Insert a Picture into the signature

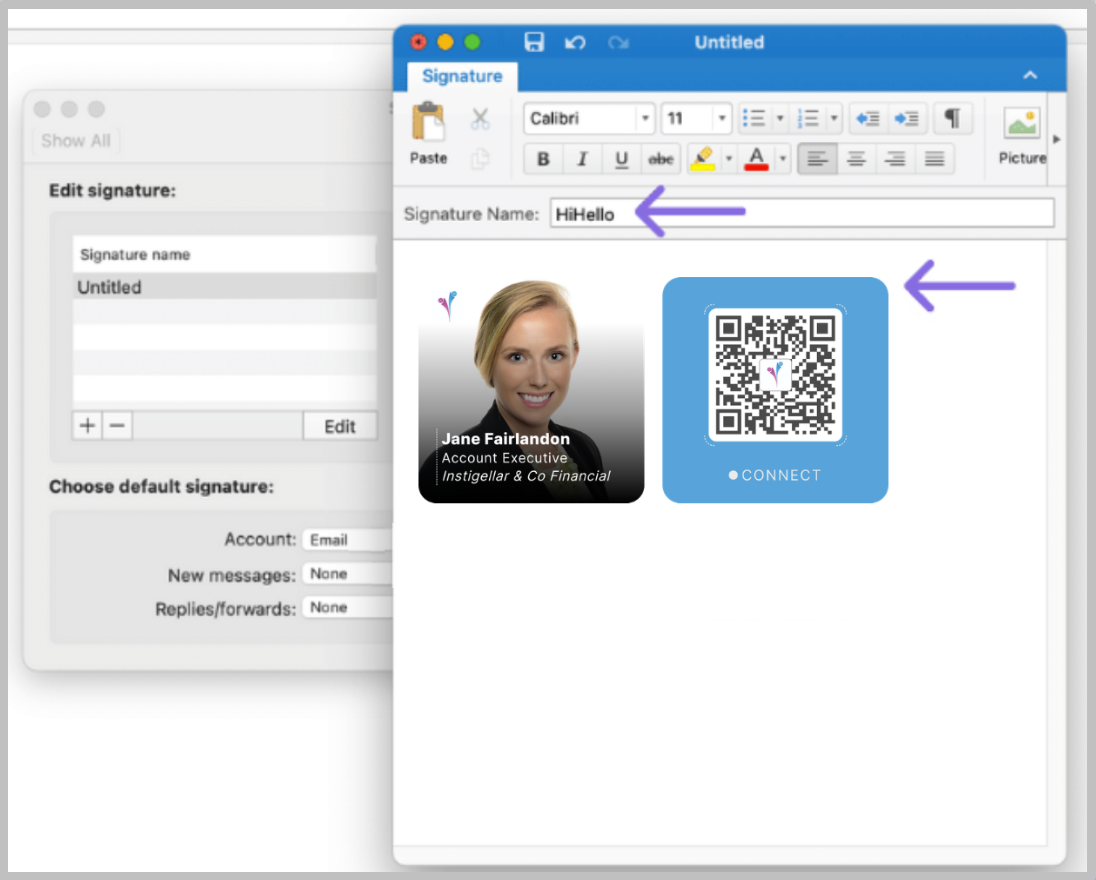tap(1022, 136)
